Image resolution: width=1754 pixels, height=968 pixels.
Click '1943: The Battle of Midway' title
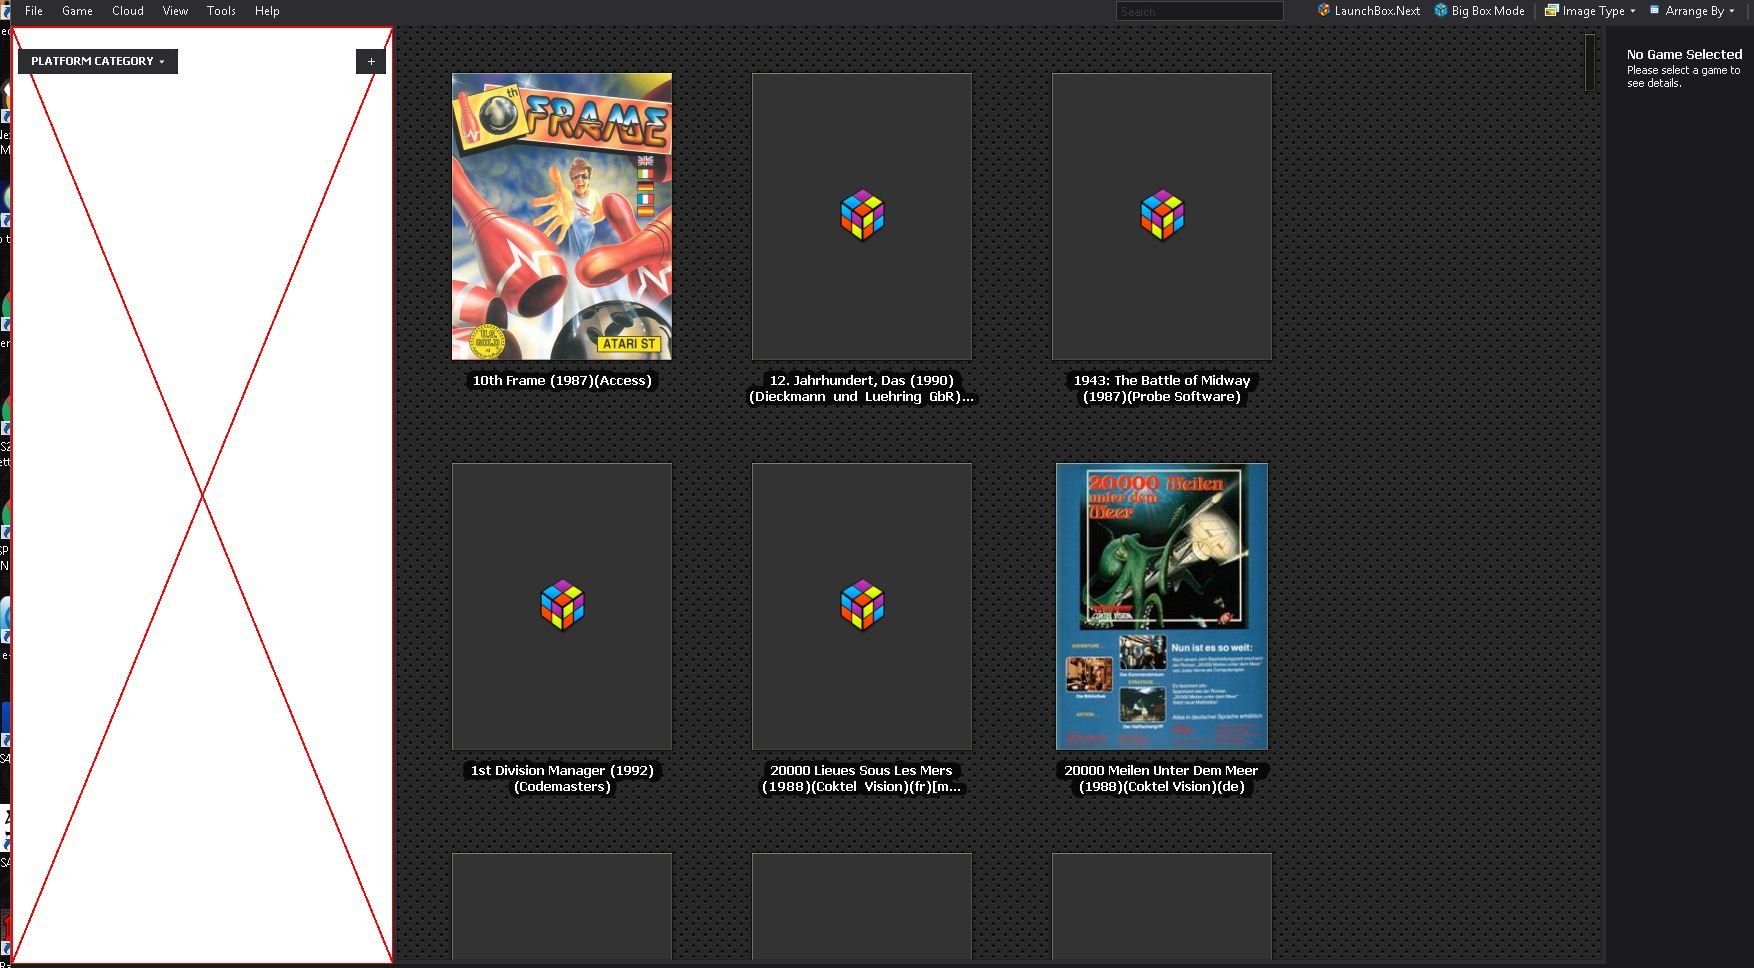(1162, 388)
